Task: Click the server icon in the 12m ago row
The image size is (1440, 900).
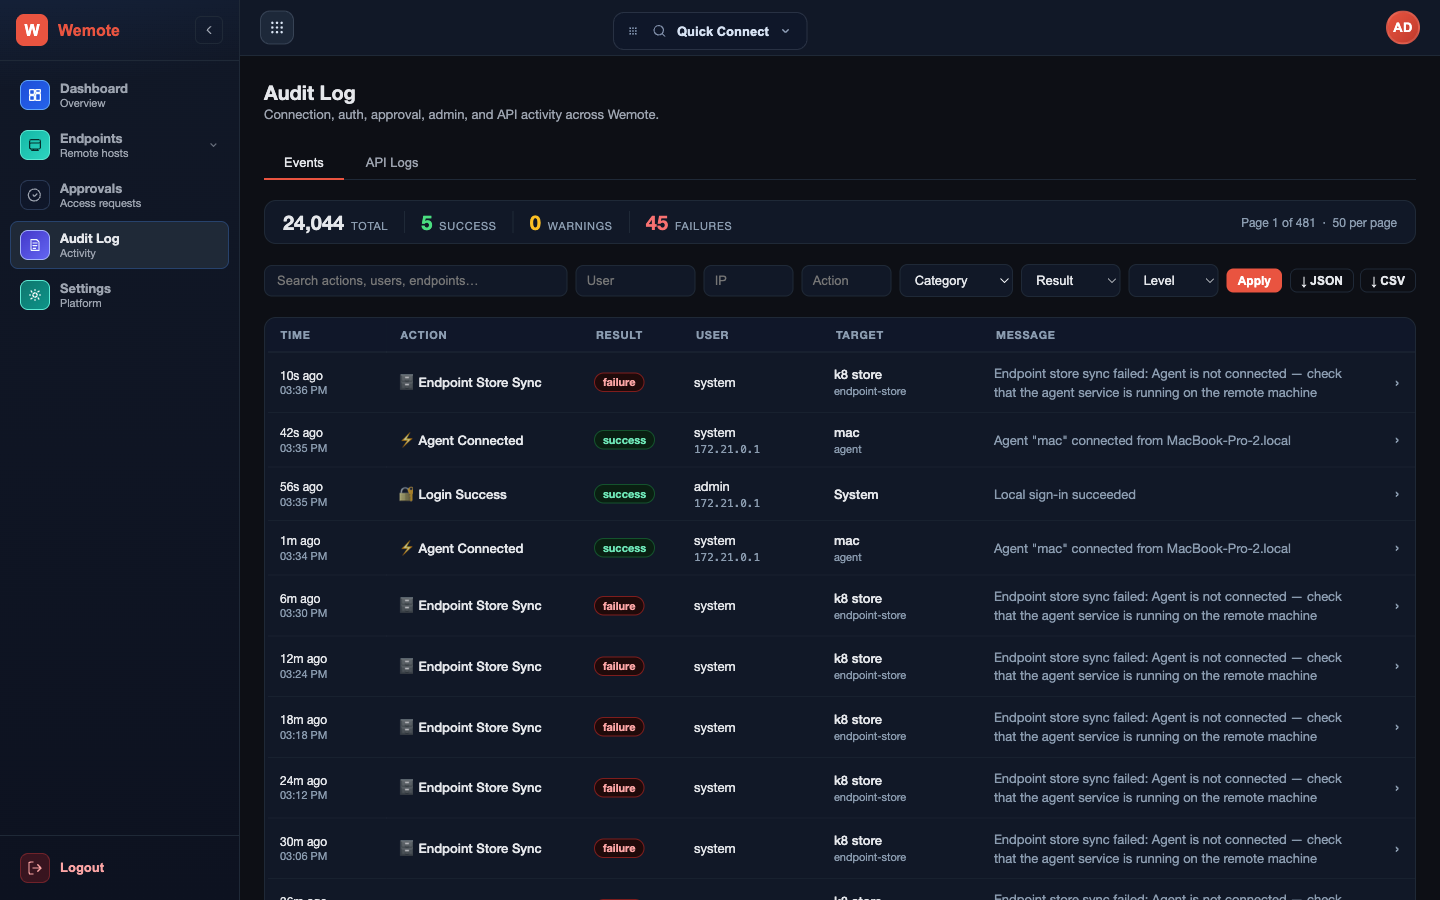Action: (406, 666)
